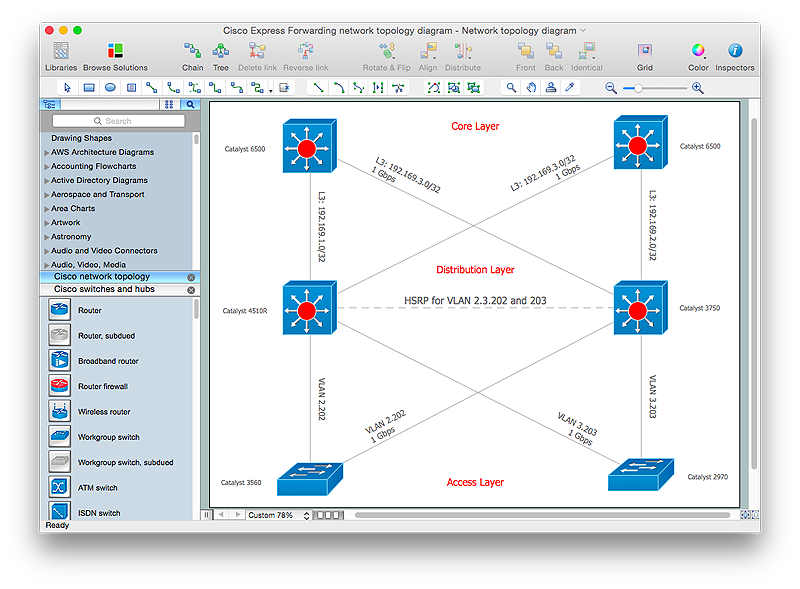The image size is (800, 589).
Task: Toggle the Grid display
Action: 644,57
